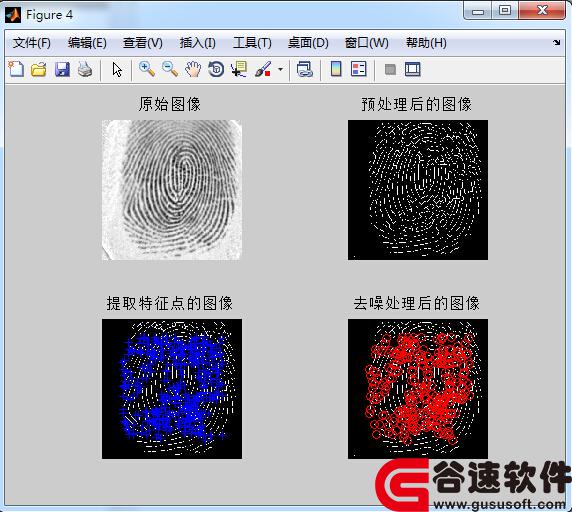572x512 pixels.
Task: Insert Colorbar using toolbar icon
Action: point(336,69)
